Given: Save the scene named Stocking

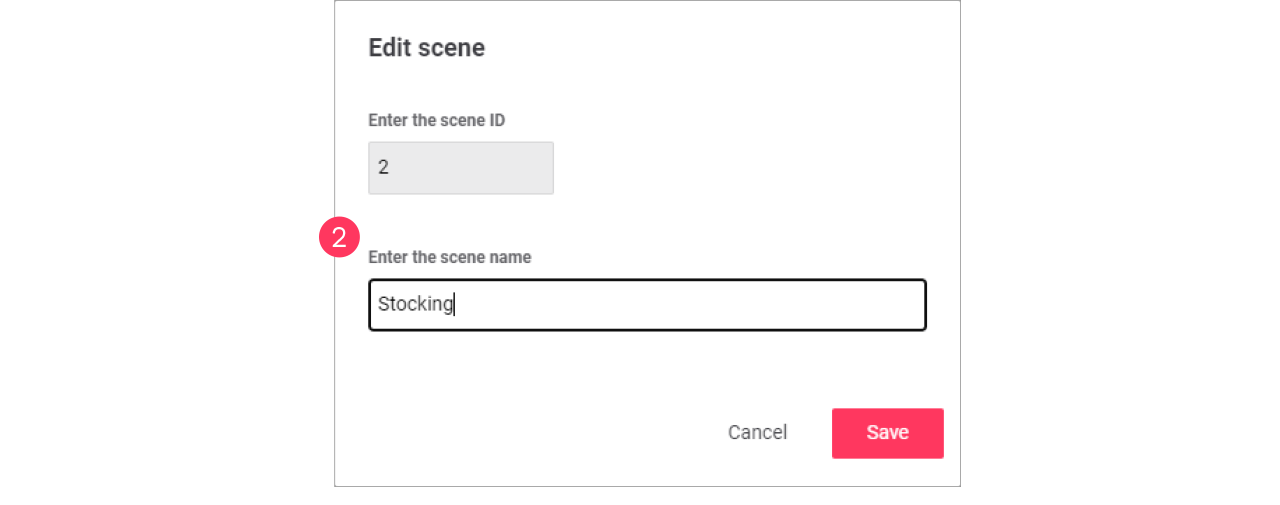Looking at the screenshot, I should (887, 433).
